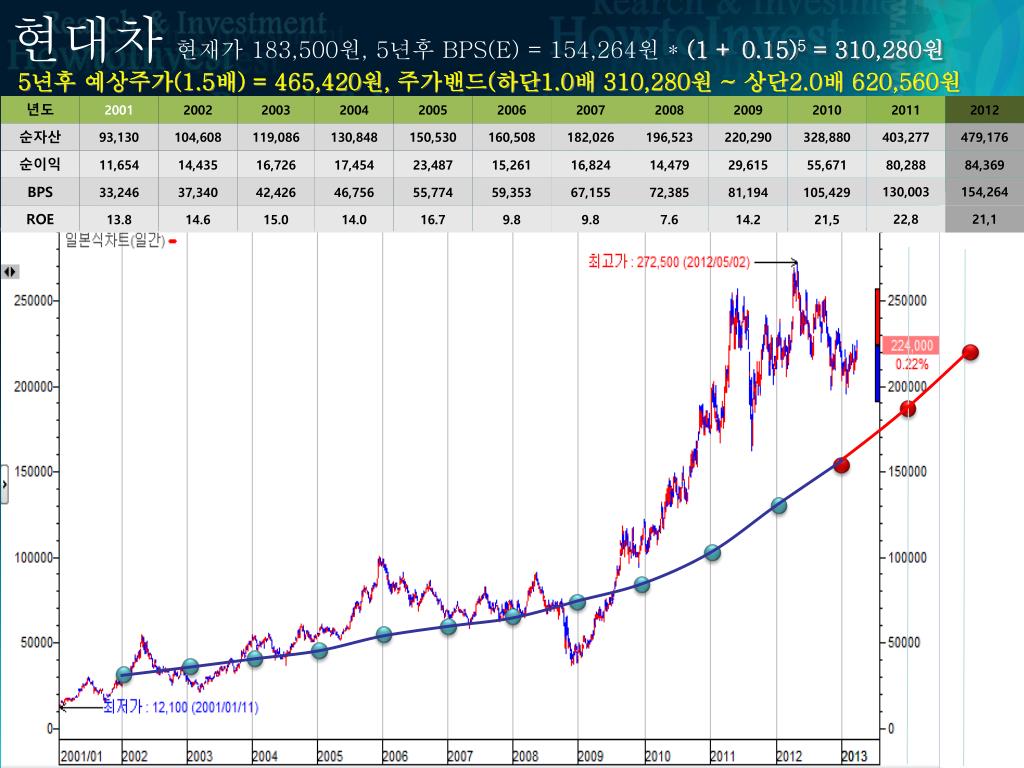Image resolution: width=1024 pixels, height=768 pixels.
Task: Click the BPS row header in the table
Action: tap(40, 192)
